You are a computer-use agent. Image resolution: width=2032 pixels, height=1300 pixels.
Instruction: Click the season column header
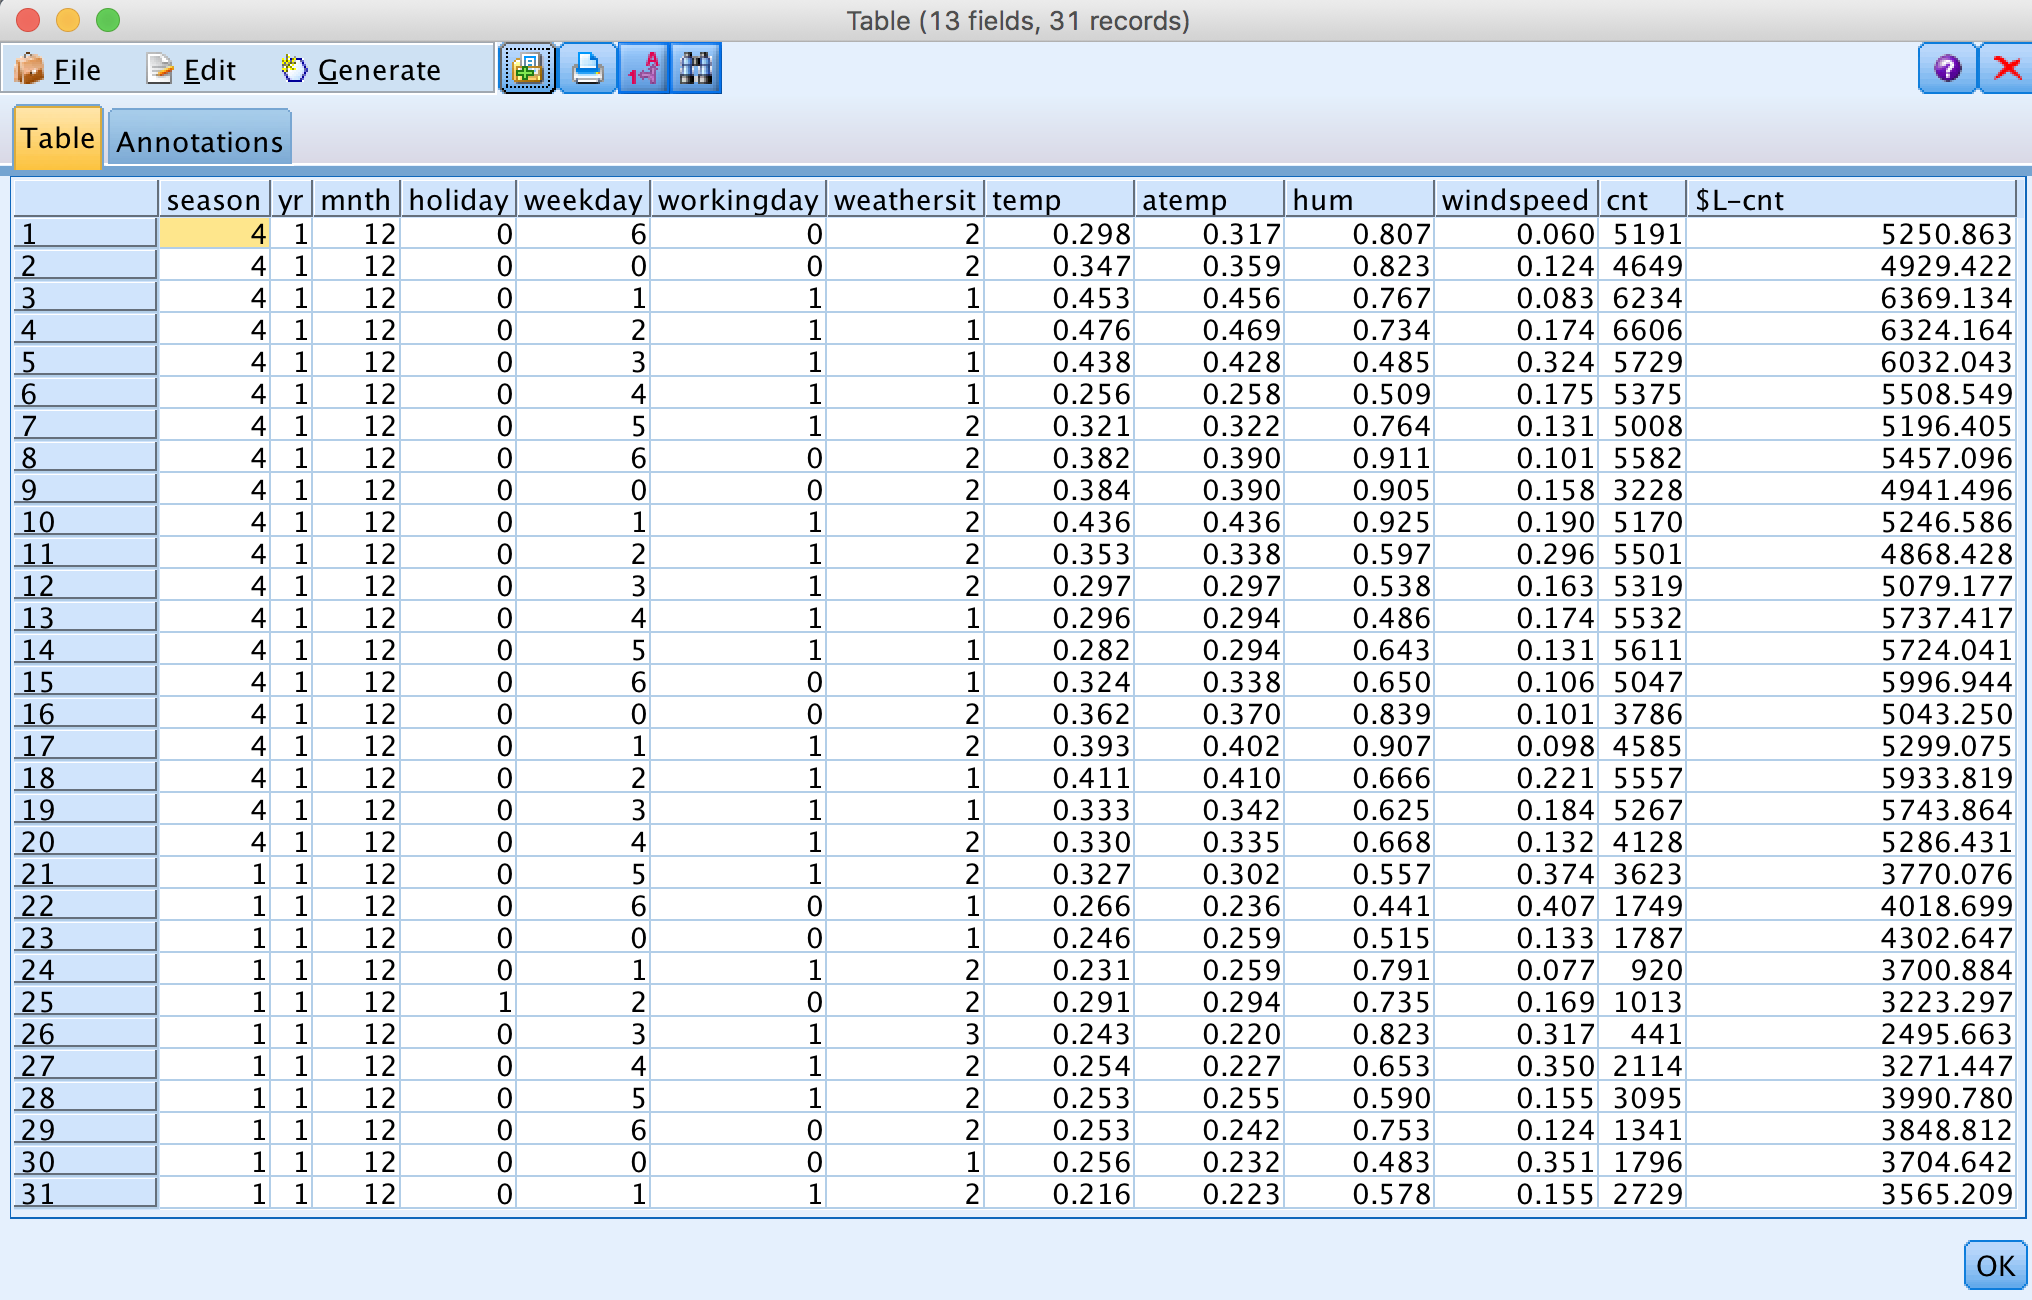213,200
